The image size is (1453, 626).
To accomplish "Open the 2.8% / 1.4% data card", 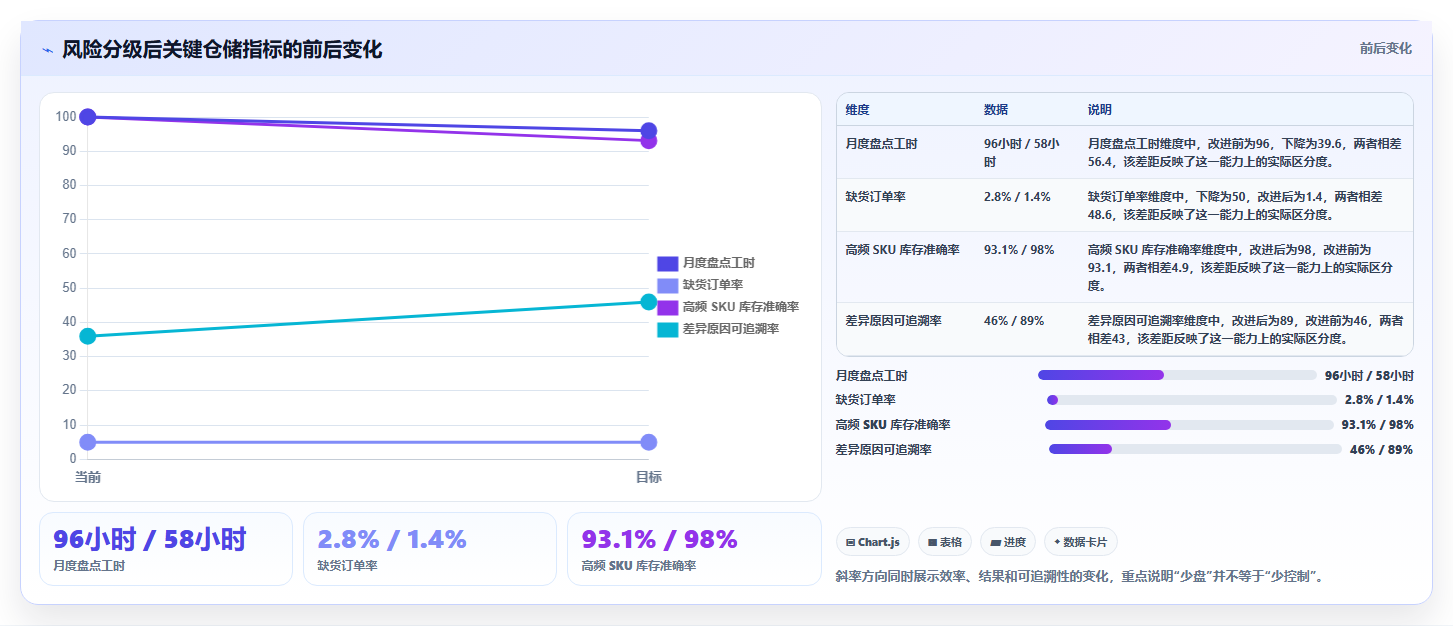I will (430, 549).
